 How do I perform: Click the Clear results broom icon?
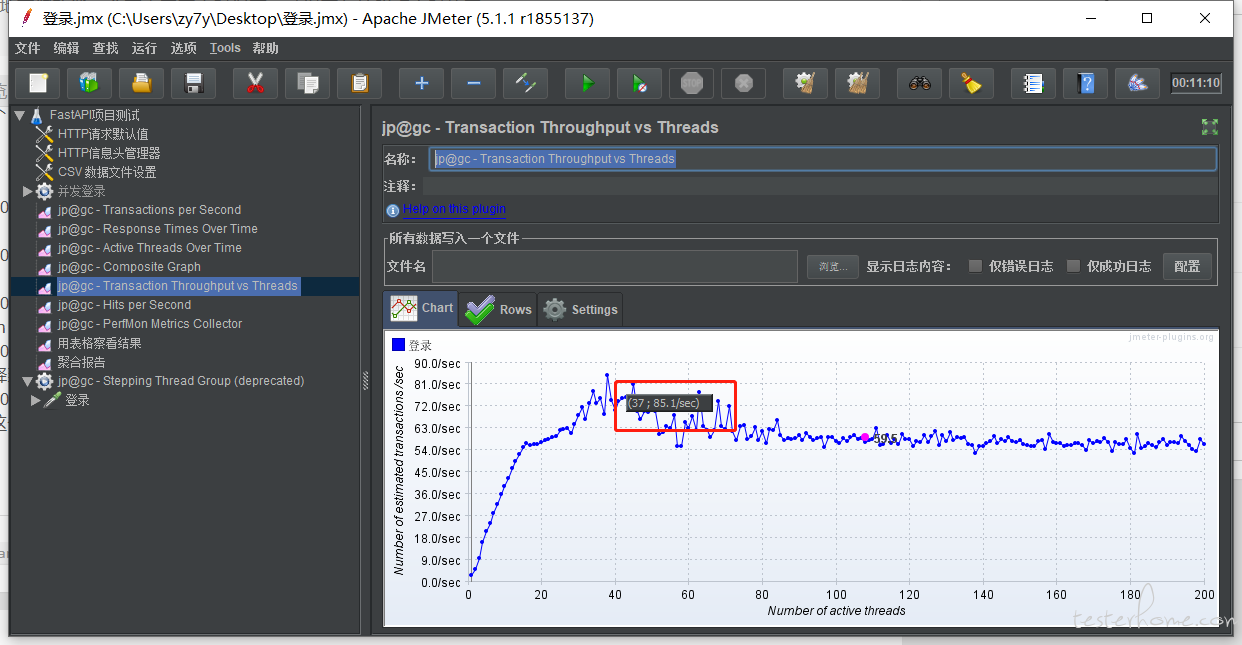[x=806, y=83]
